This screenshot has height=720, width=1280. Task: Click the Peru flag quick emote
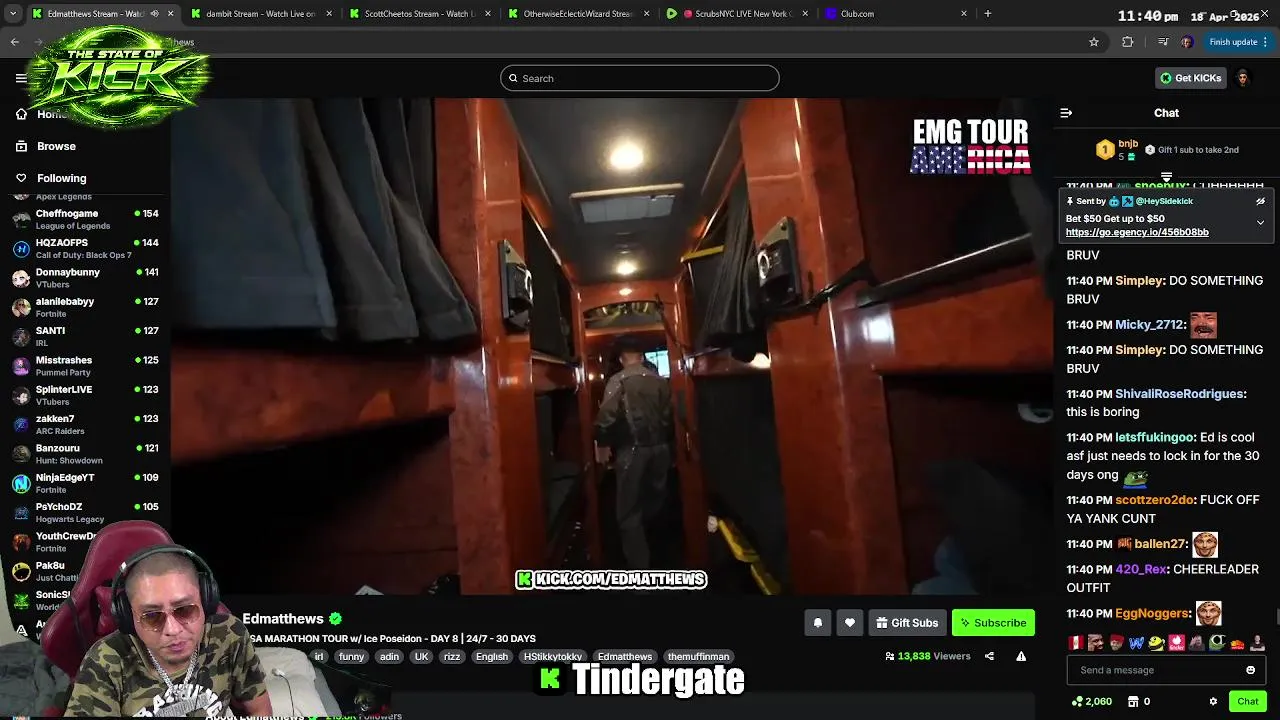click(1076, 642)
